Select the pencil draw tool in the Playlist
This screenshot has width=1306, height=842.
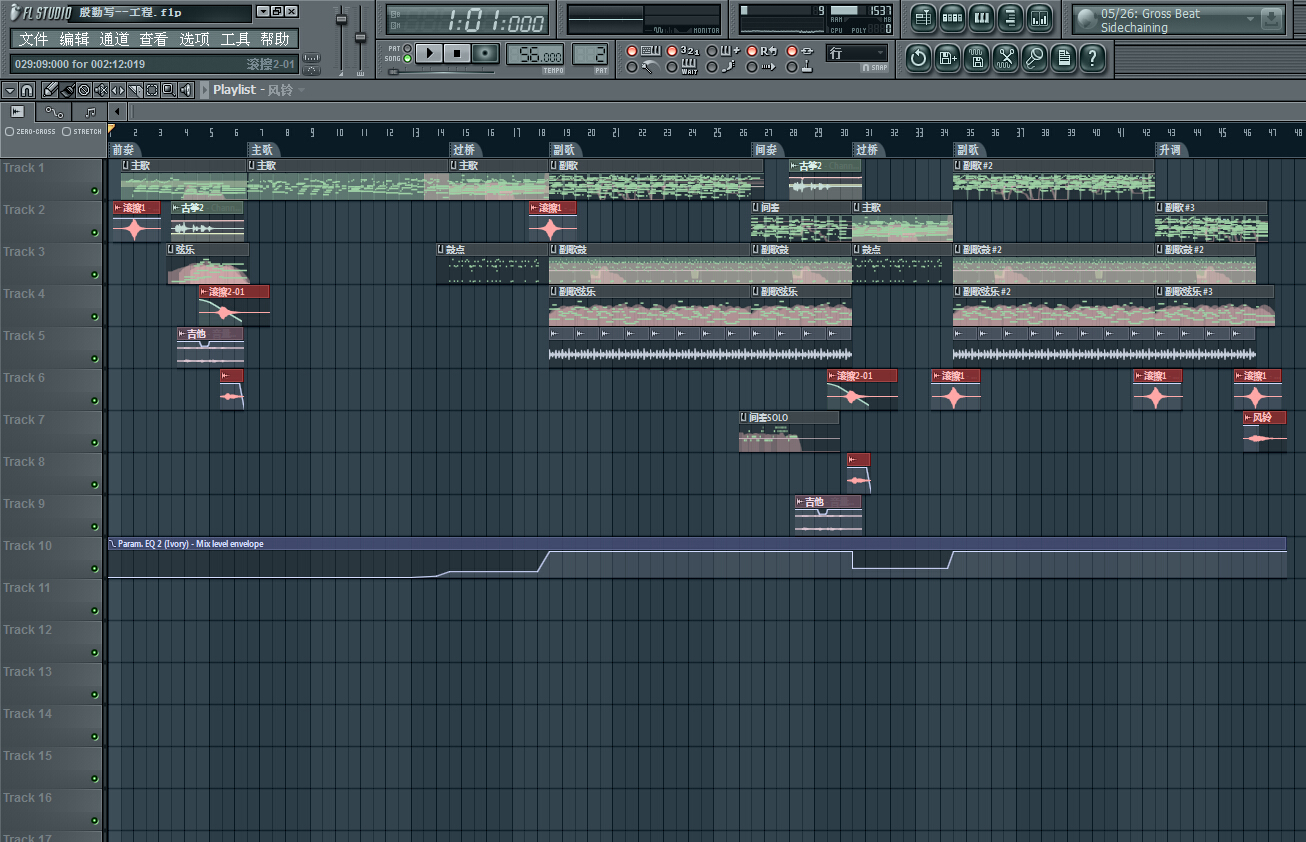tap(49, 90)
